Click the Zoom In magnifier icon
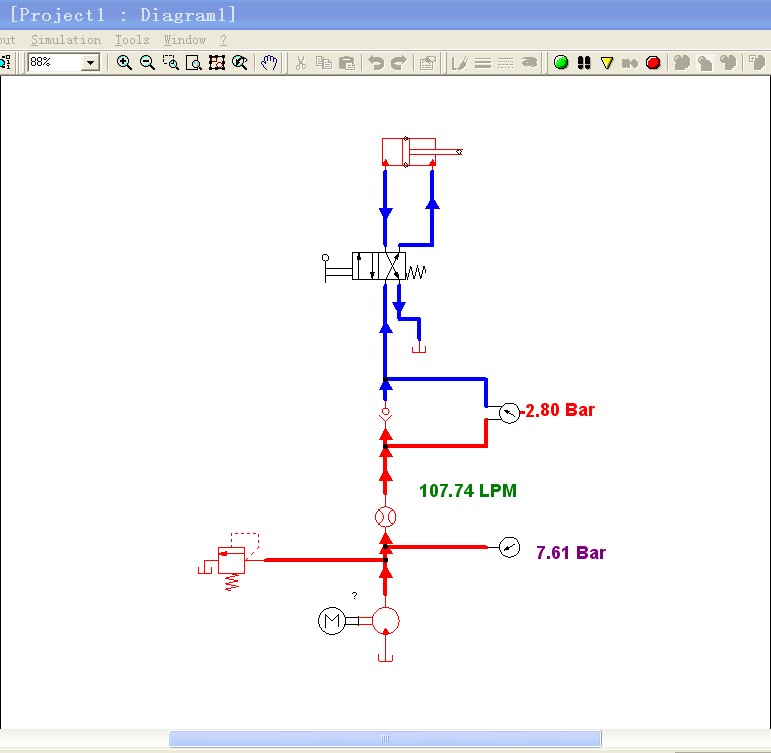This screenshot has width=771, height=753. 124,62
